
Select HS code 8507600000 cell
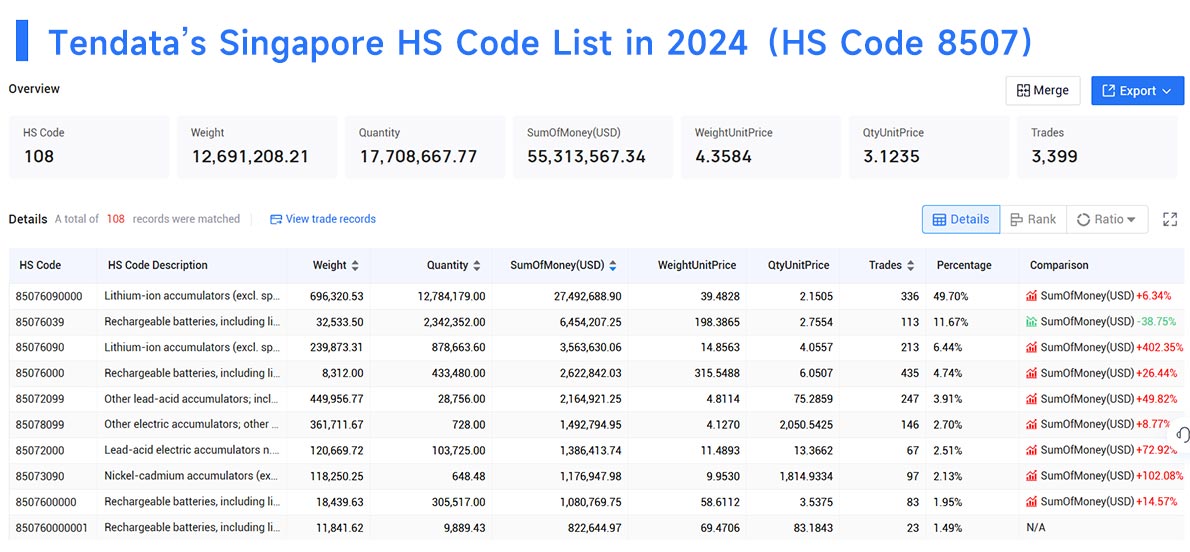coord(46,502)
